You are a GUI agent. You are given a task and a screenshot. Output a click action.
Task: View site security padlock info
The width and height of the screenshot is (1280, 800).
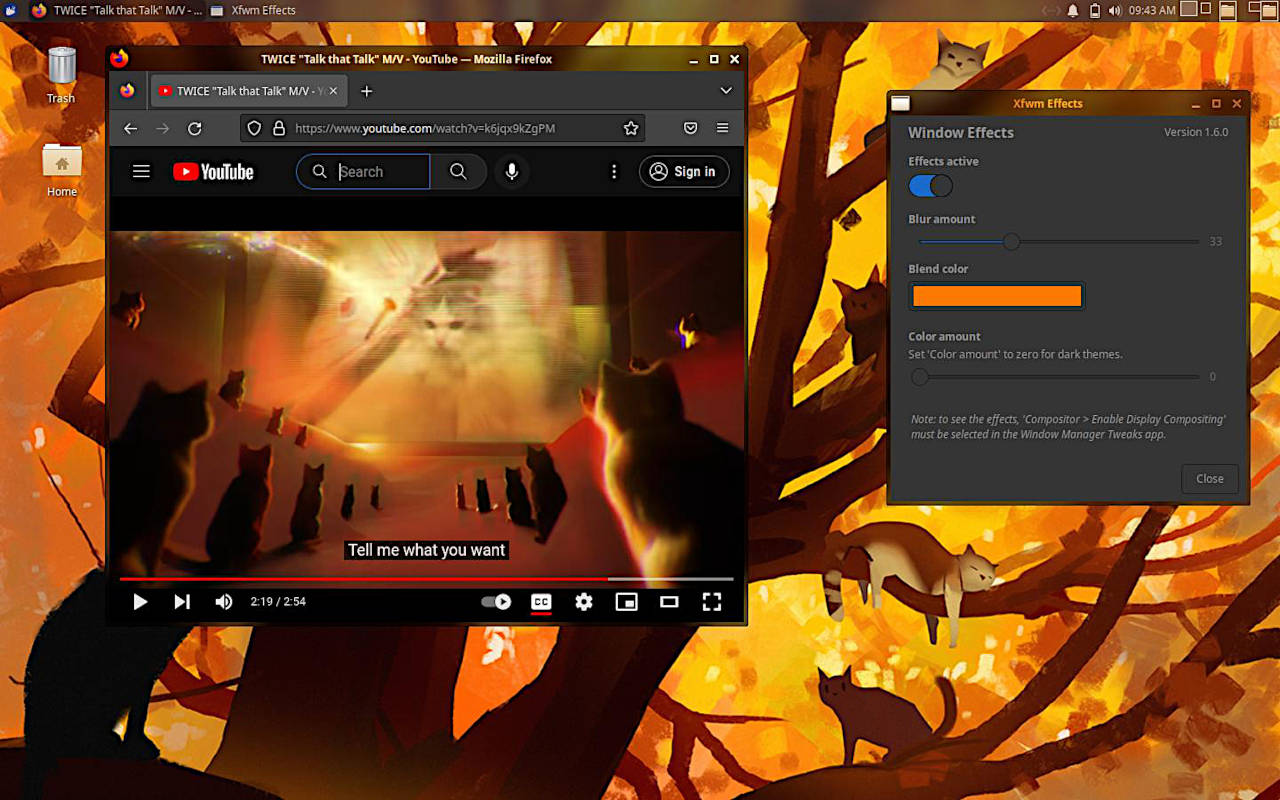click(x=279, y=128)
